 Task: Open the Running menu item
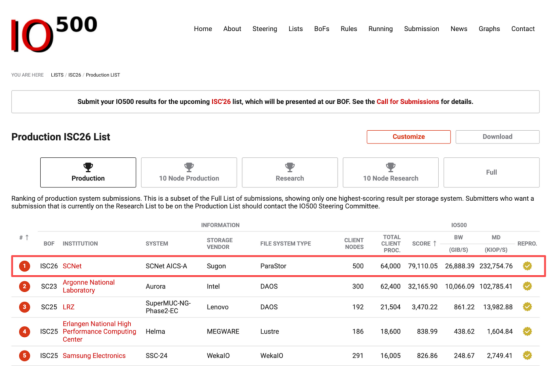click(x=381, y=29)
